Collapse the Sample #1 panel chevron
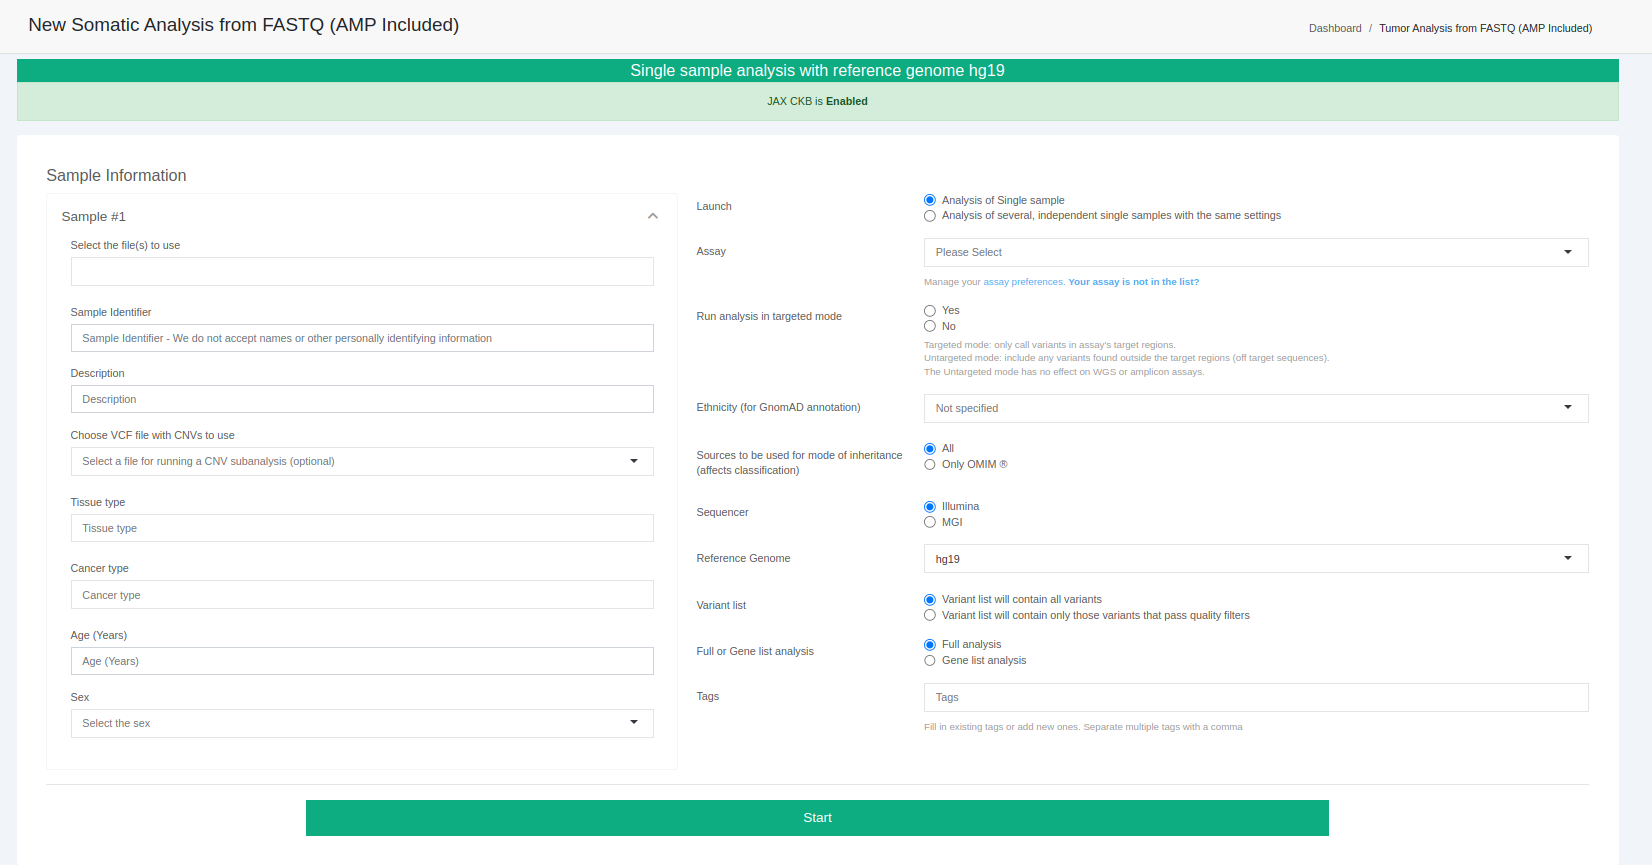This screenshot has height=865, width=1652. click(x=652, y=216)
